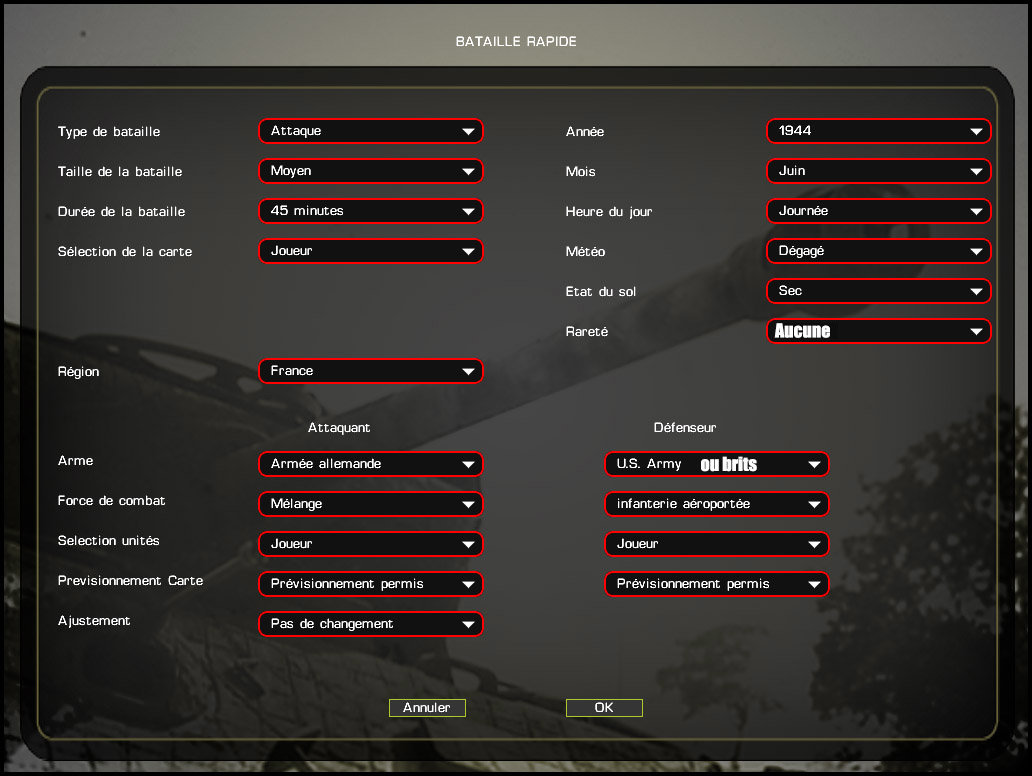Screen dimensions: 1032x776
Task: Click the Défenseur column heading
Action: coord(684,428)
